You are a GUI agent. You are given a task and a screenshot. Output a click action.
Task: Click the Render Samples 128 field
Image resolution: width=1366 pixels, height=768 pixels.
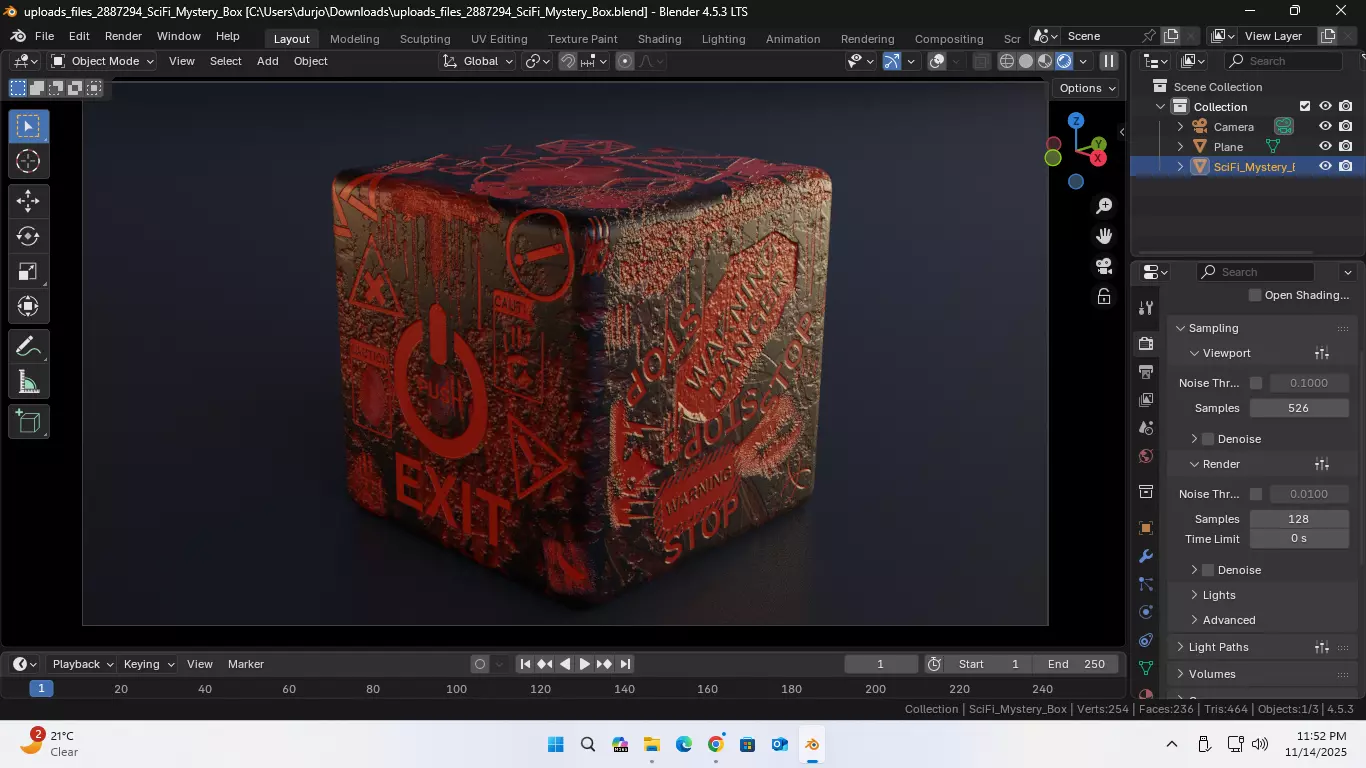pyautogui.click(x=1298, y=519)
